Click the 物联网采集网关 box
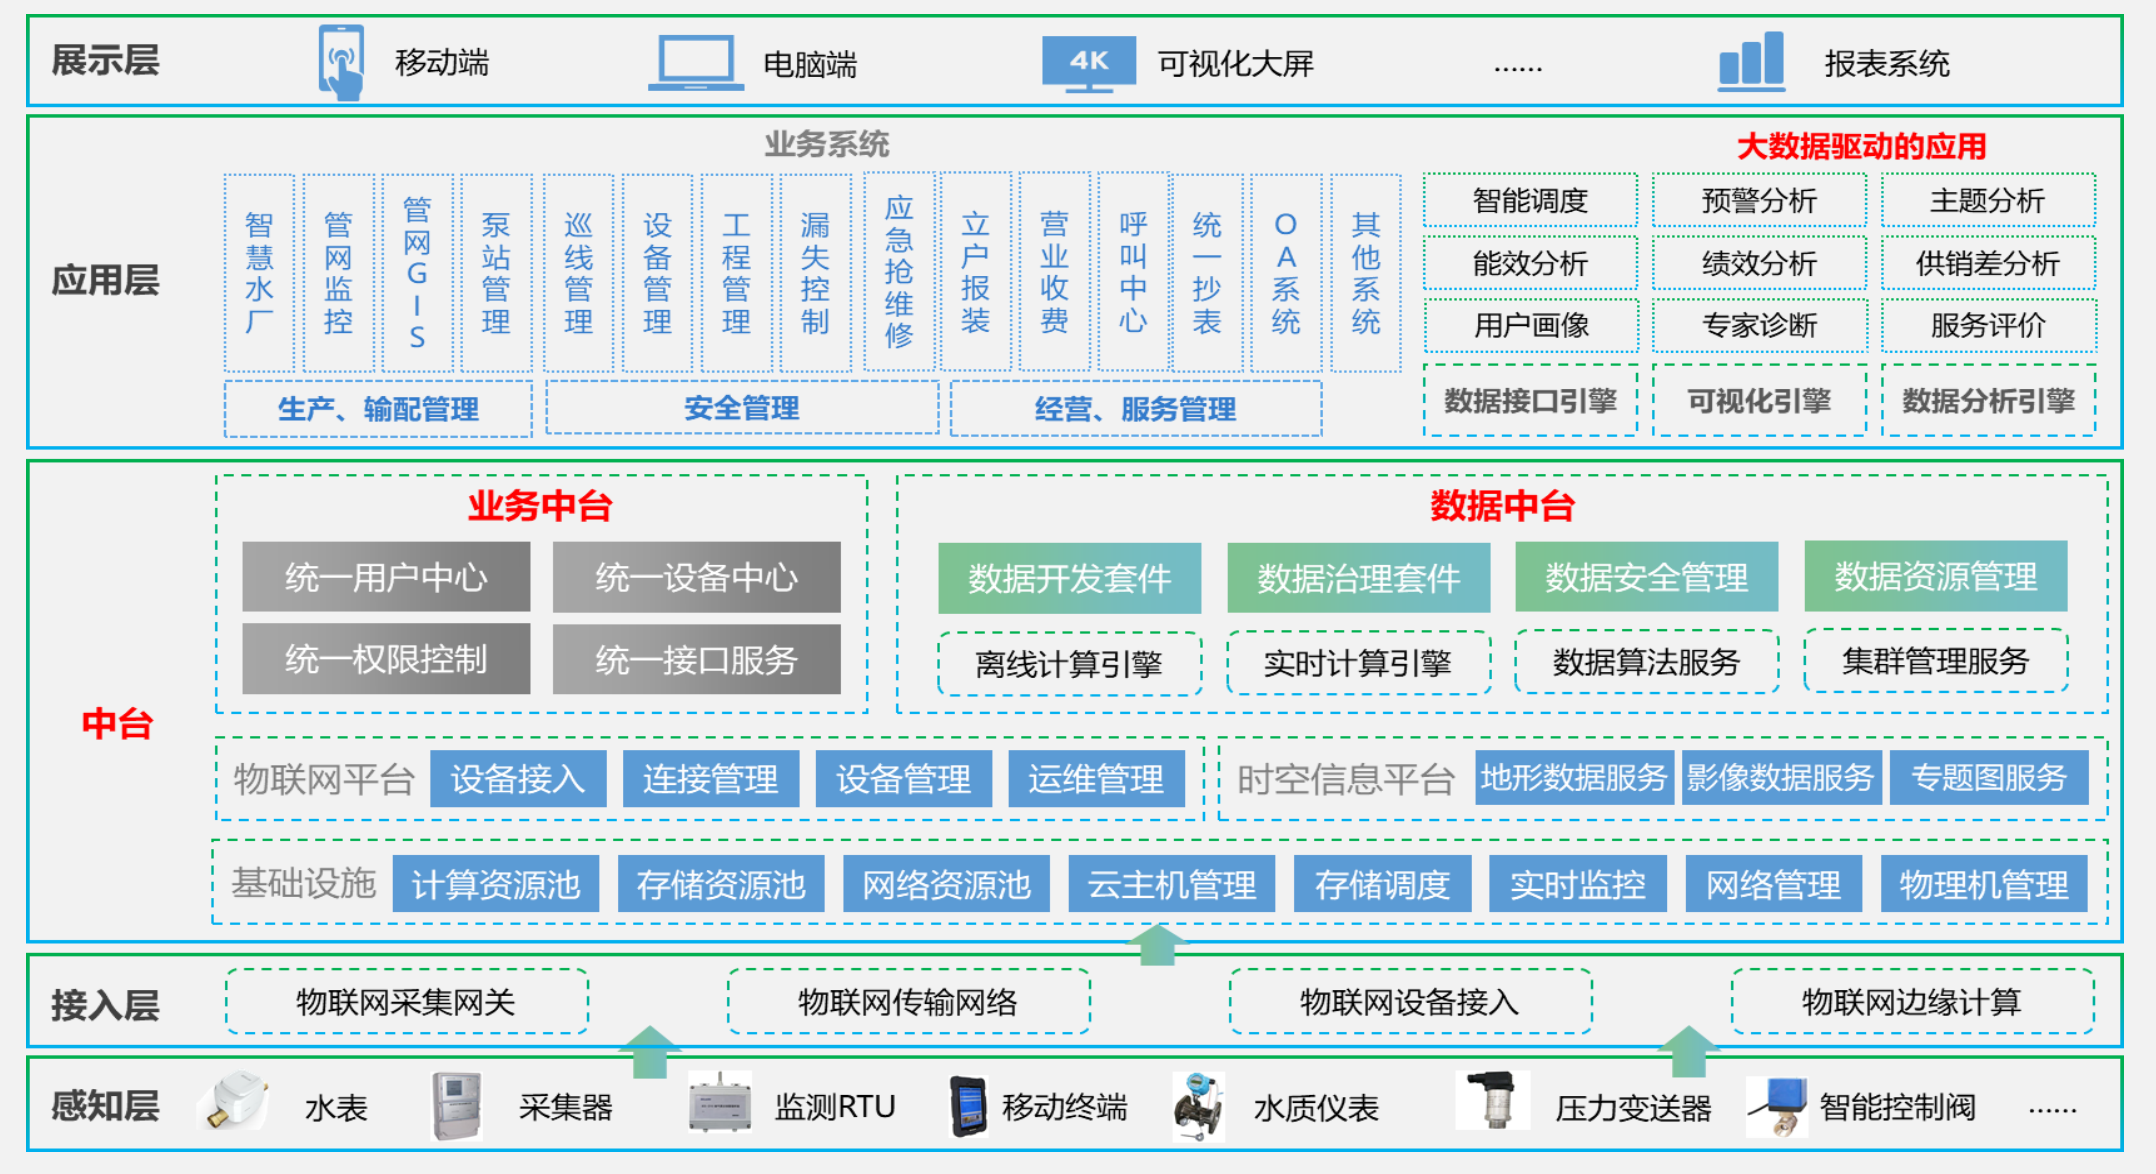Image resolution: width=2156 pixels, height=1174 pixels. click(407, 1001)
